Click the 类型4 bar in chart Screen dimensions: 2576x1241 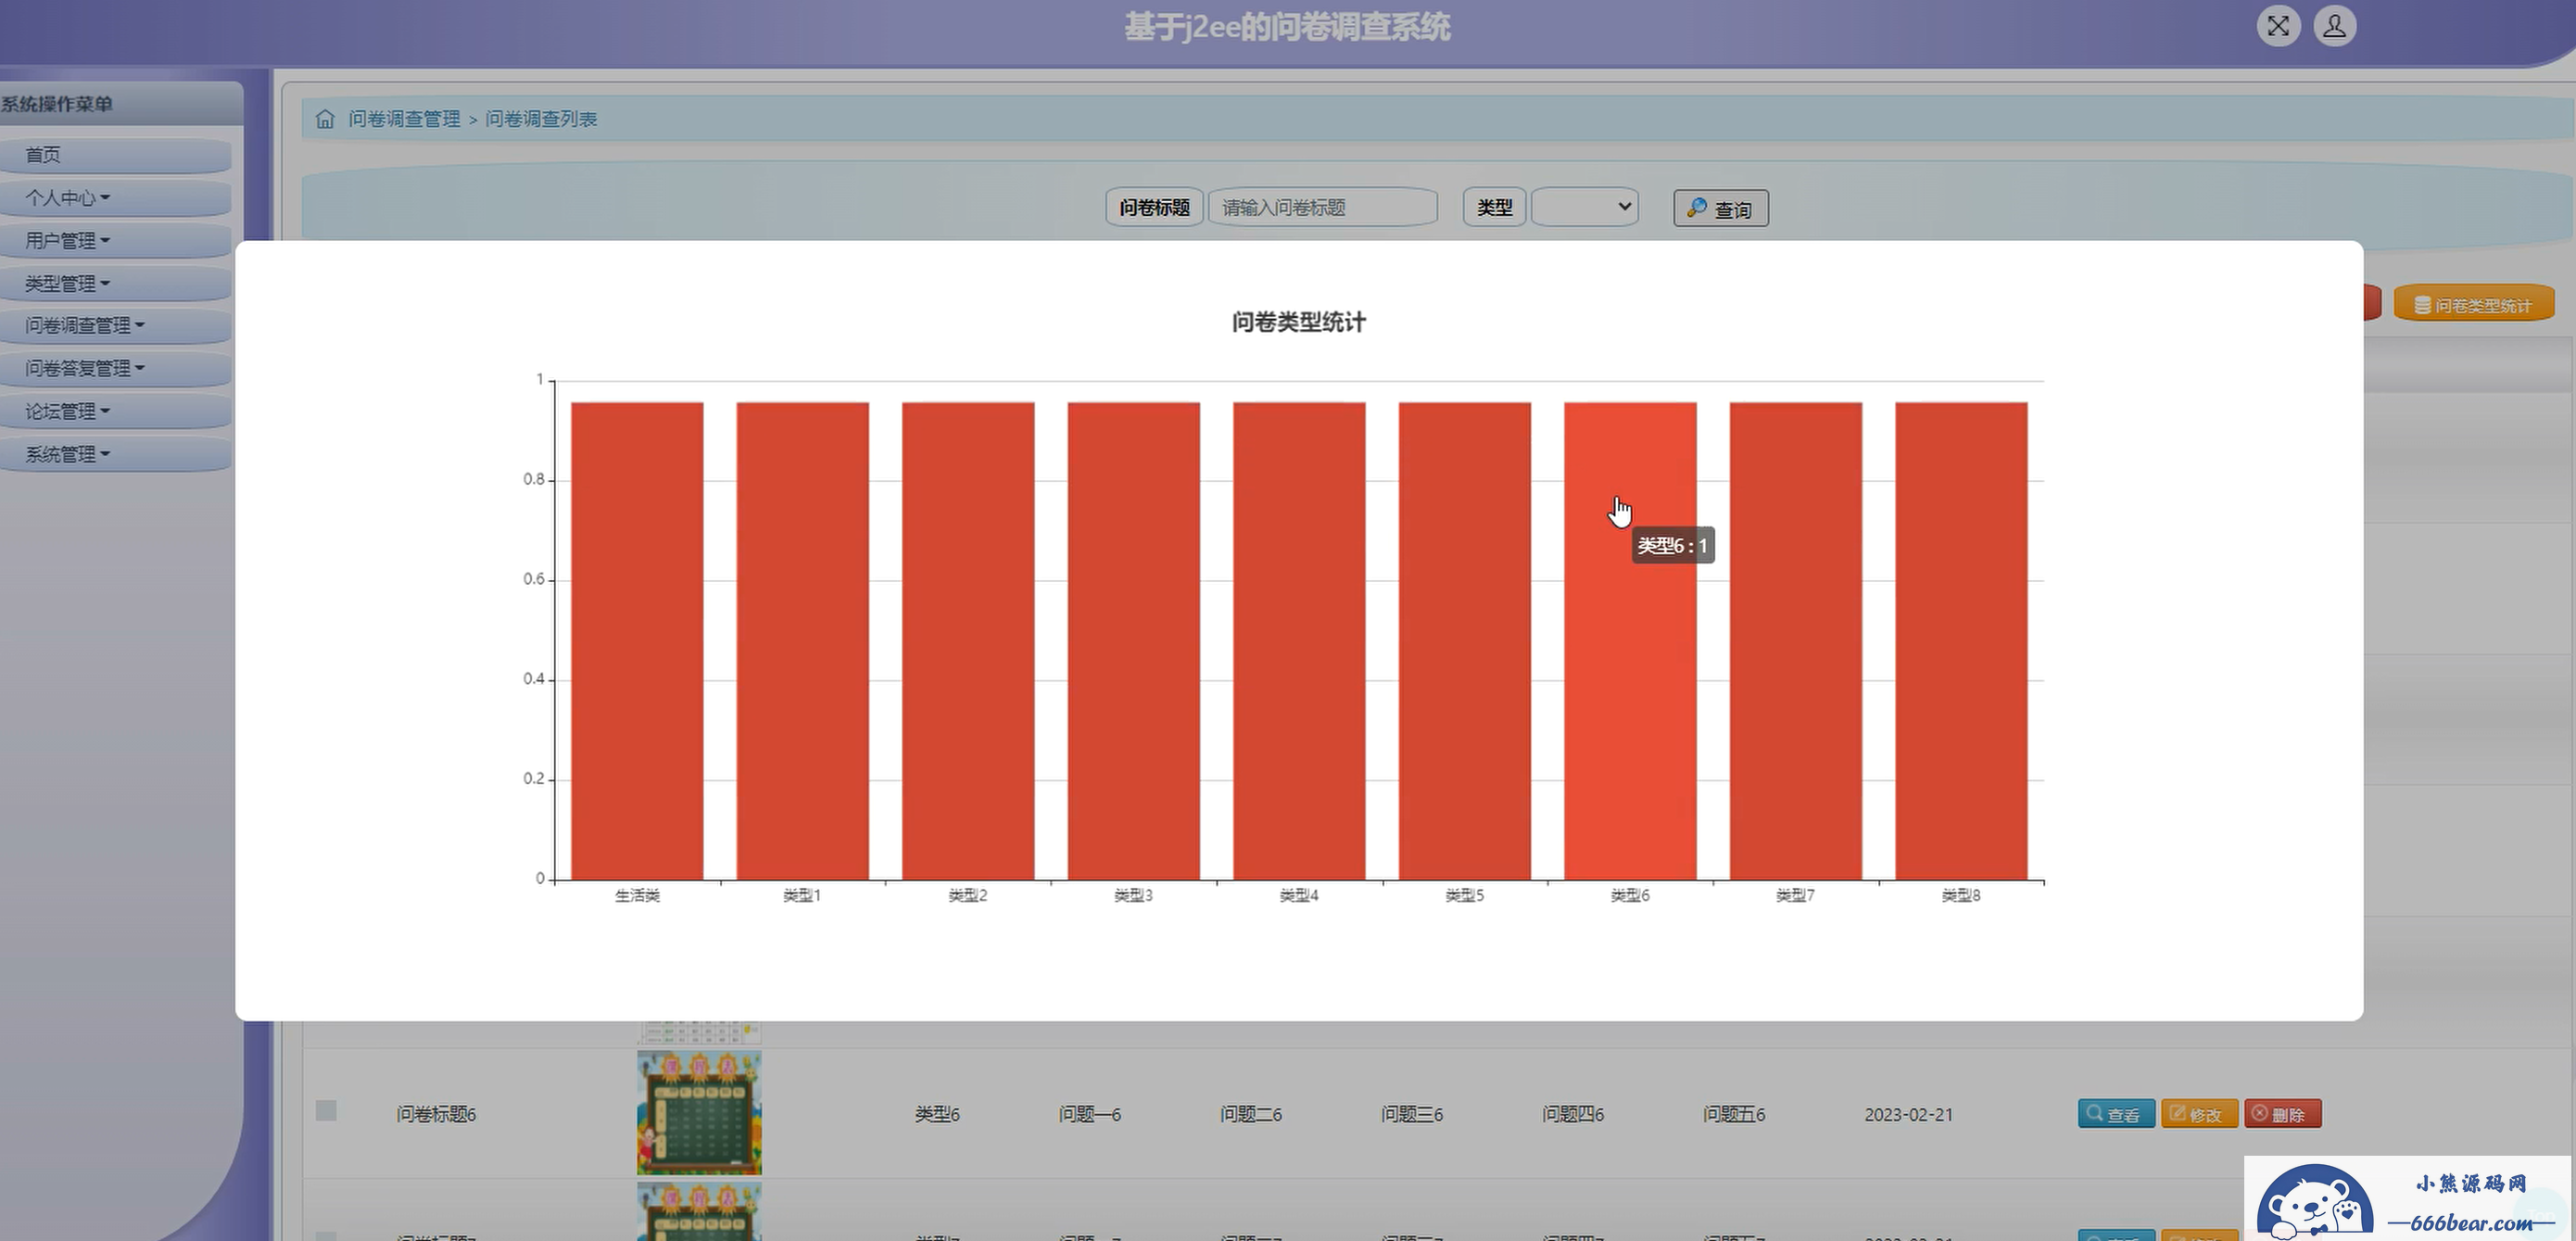point(1299,641)
